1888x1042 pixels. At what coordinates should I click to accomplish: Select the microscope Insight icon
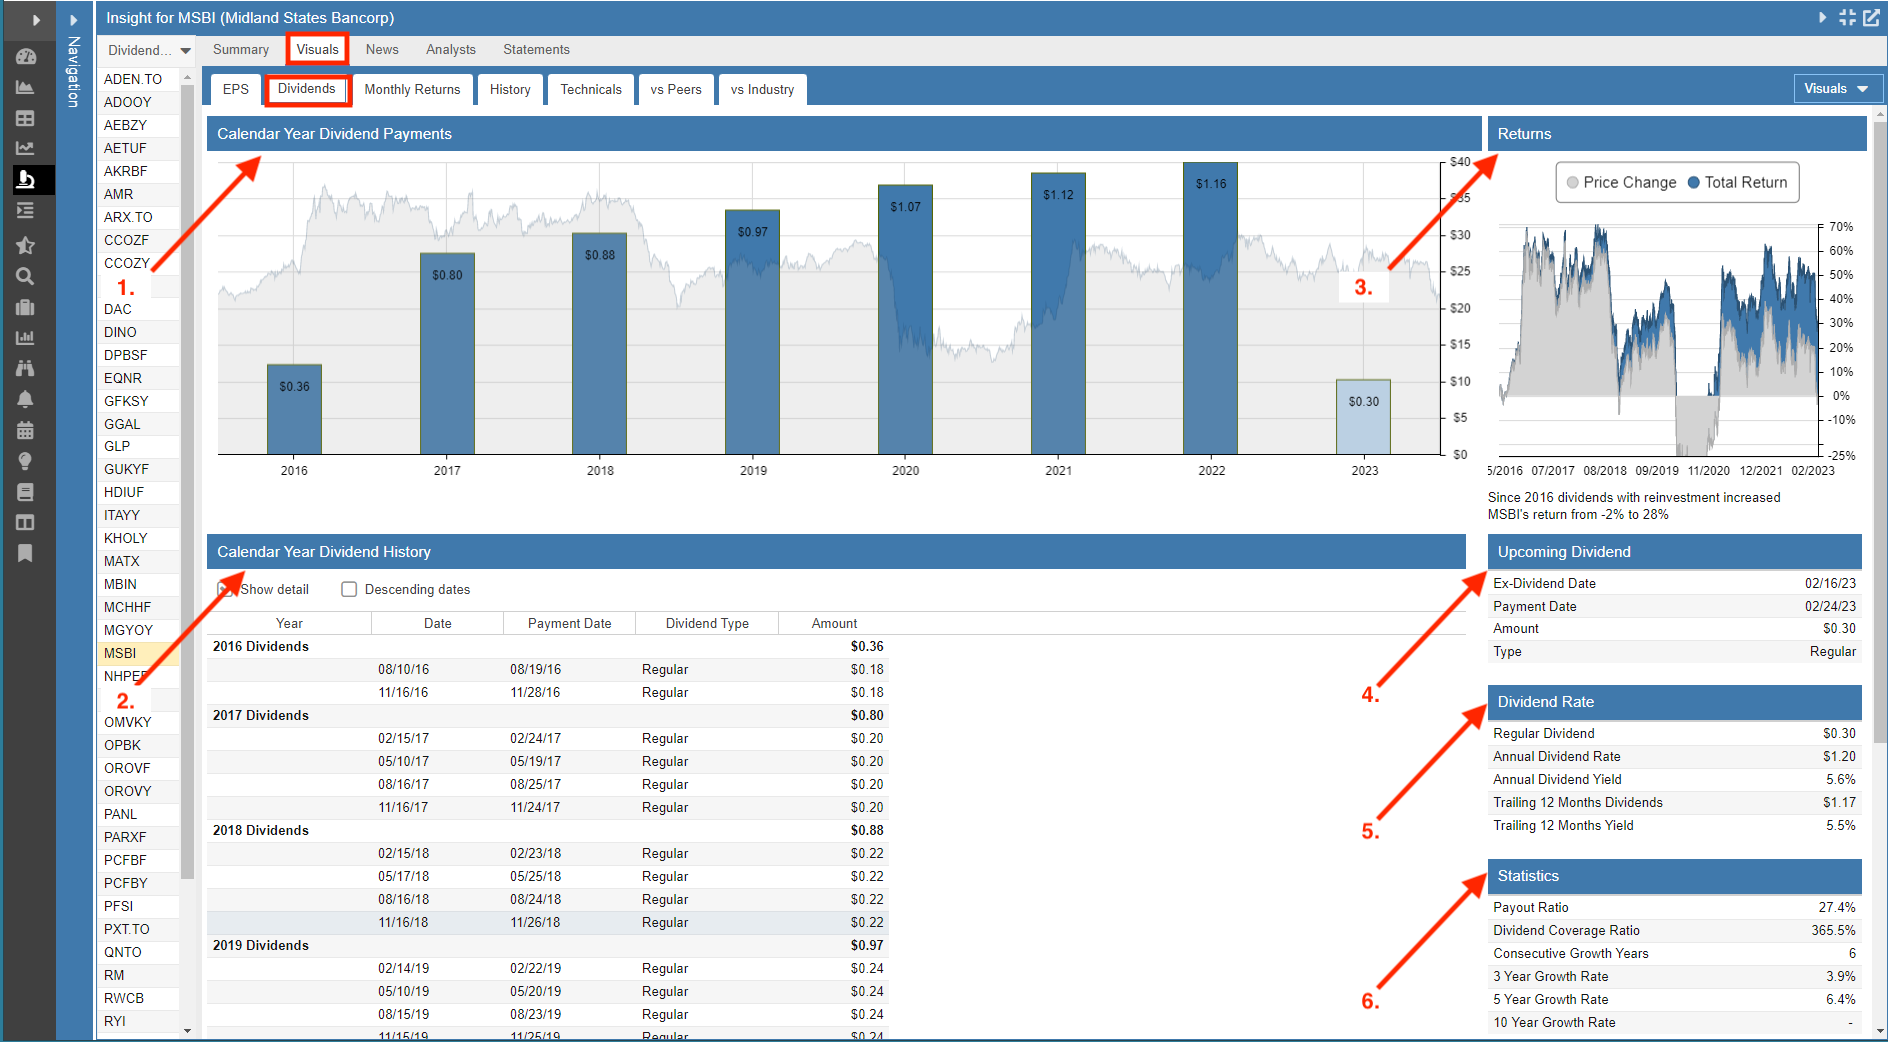26,179
